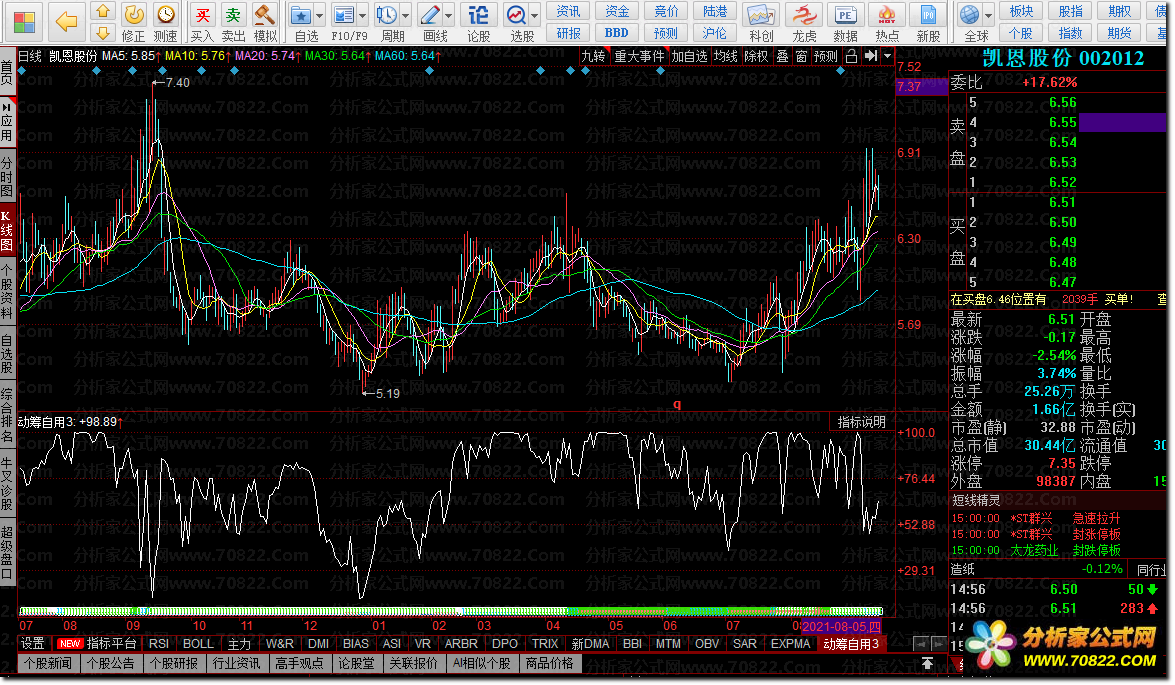Click the red 买入 buy icon
The height and width of the screenshot is (685, 1175).
[x=202, y=14]
